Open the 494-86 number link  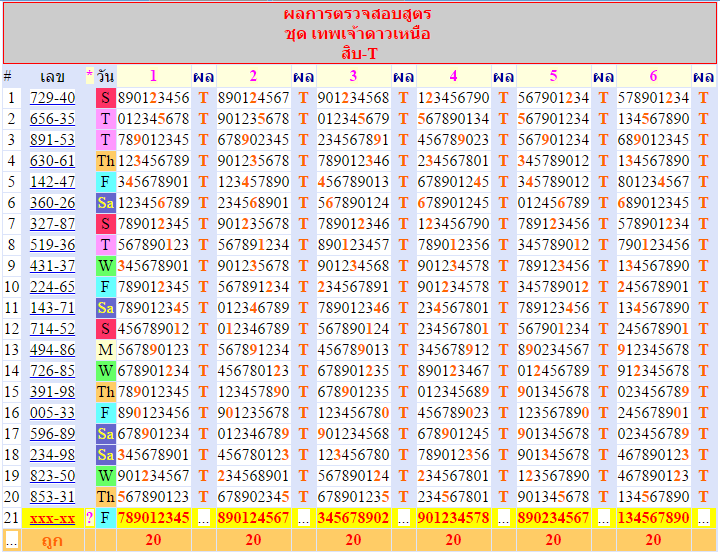52,350
